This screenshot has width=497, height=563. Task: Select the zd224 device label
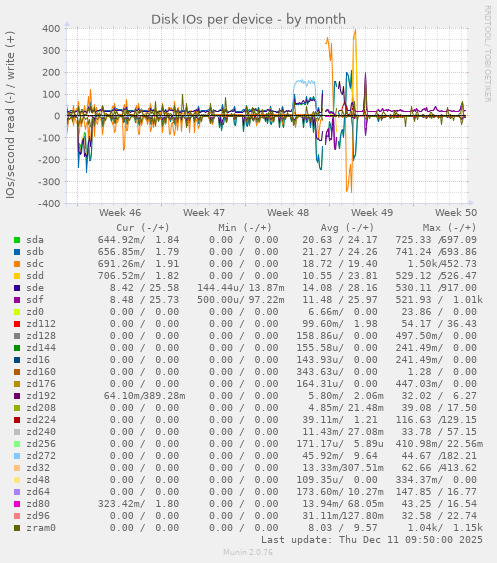41,420
